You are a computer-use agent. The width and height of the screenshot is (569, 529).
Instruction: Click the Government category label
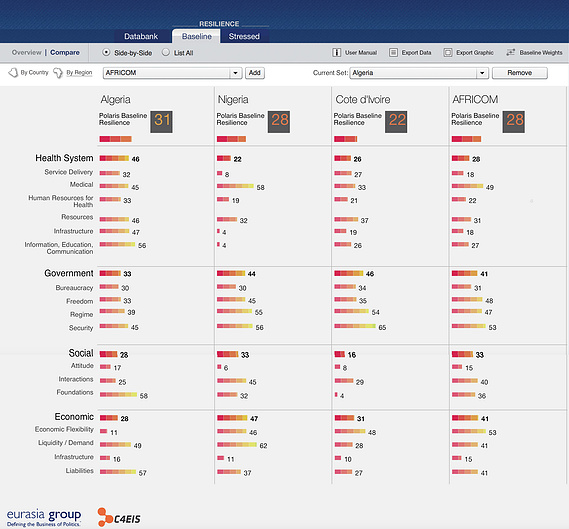[x=69, y=273]
